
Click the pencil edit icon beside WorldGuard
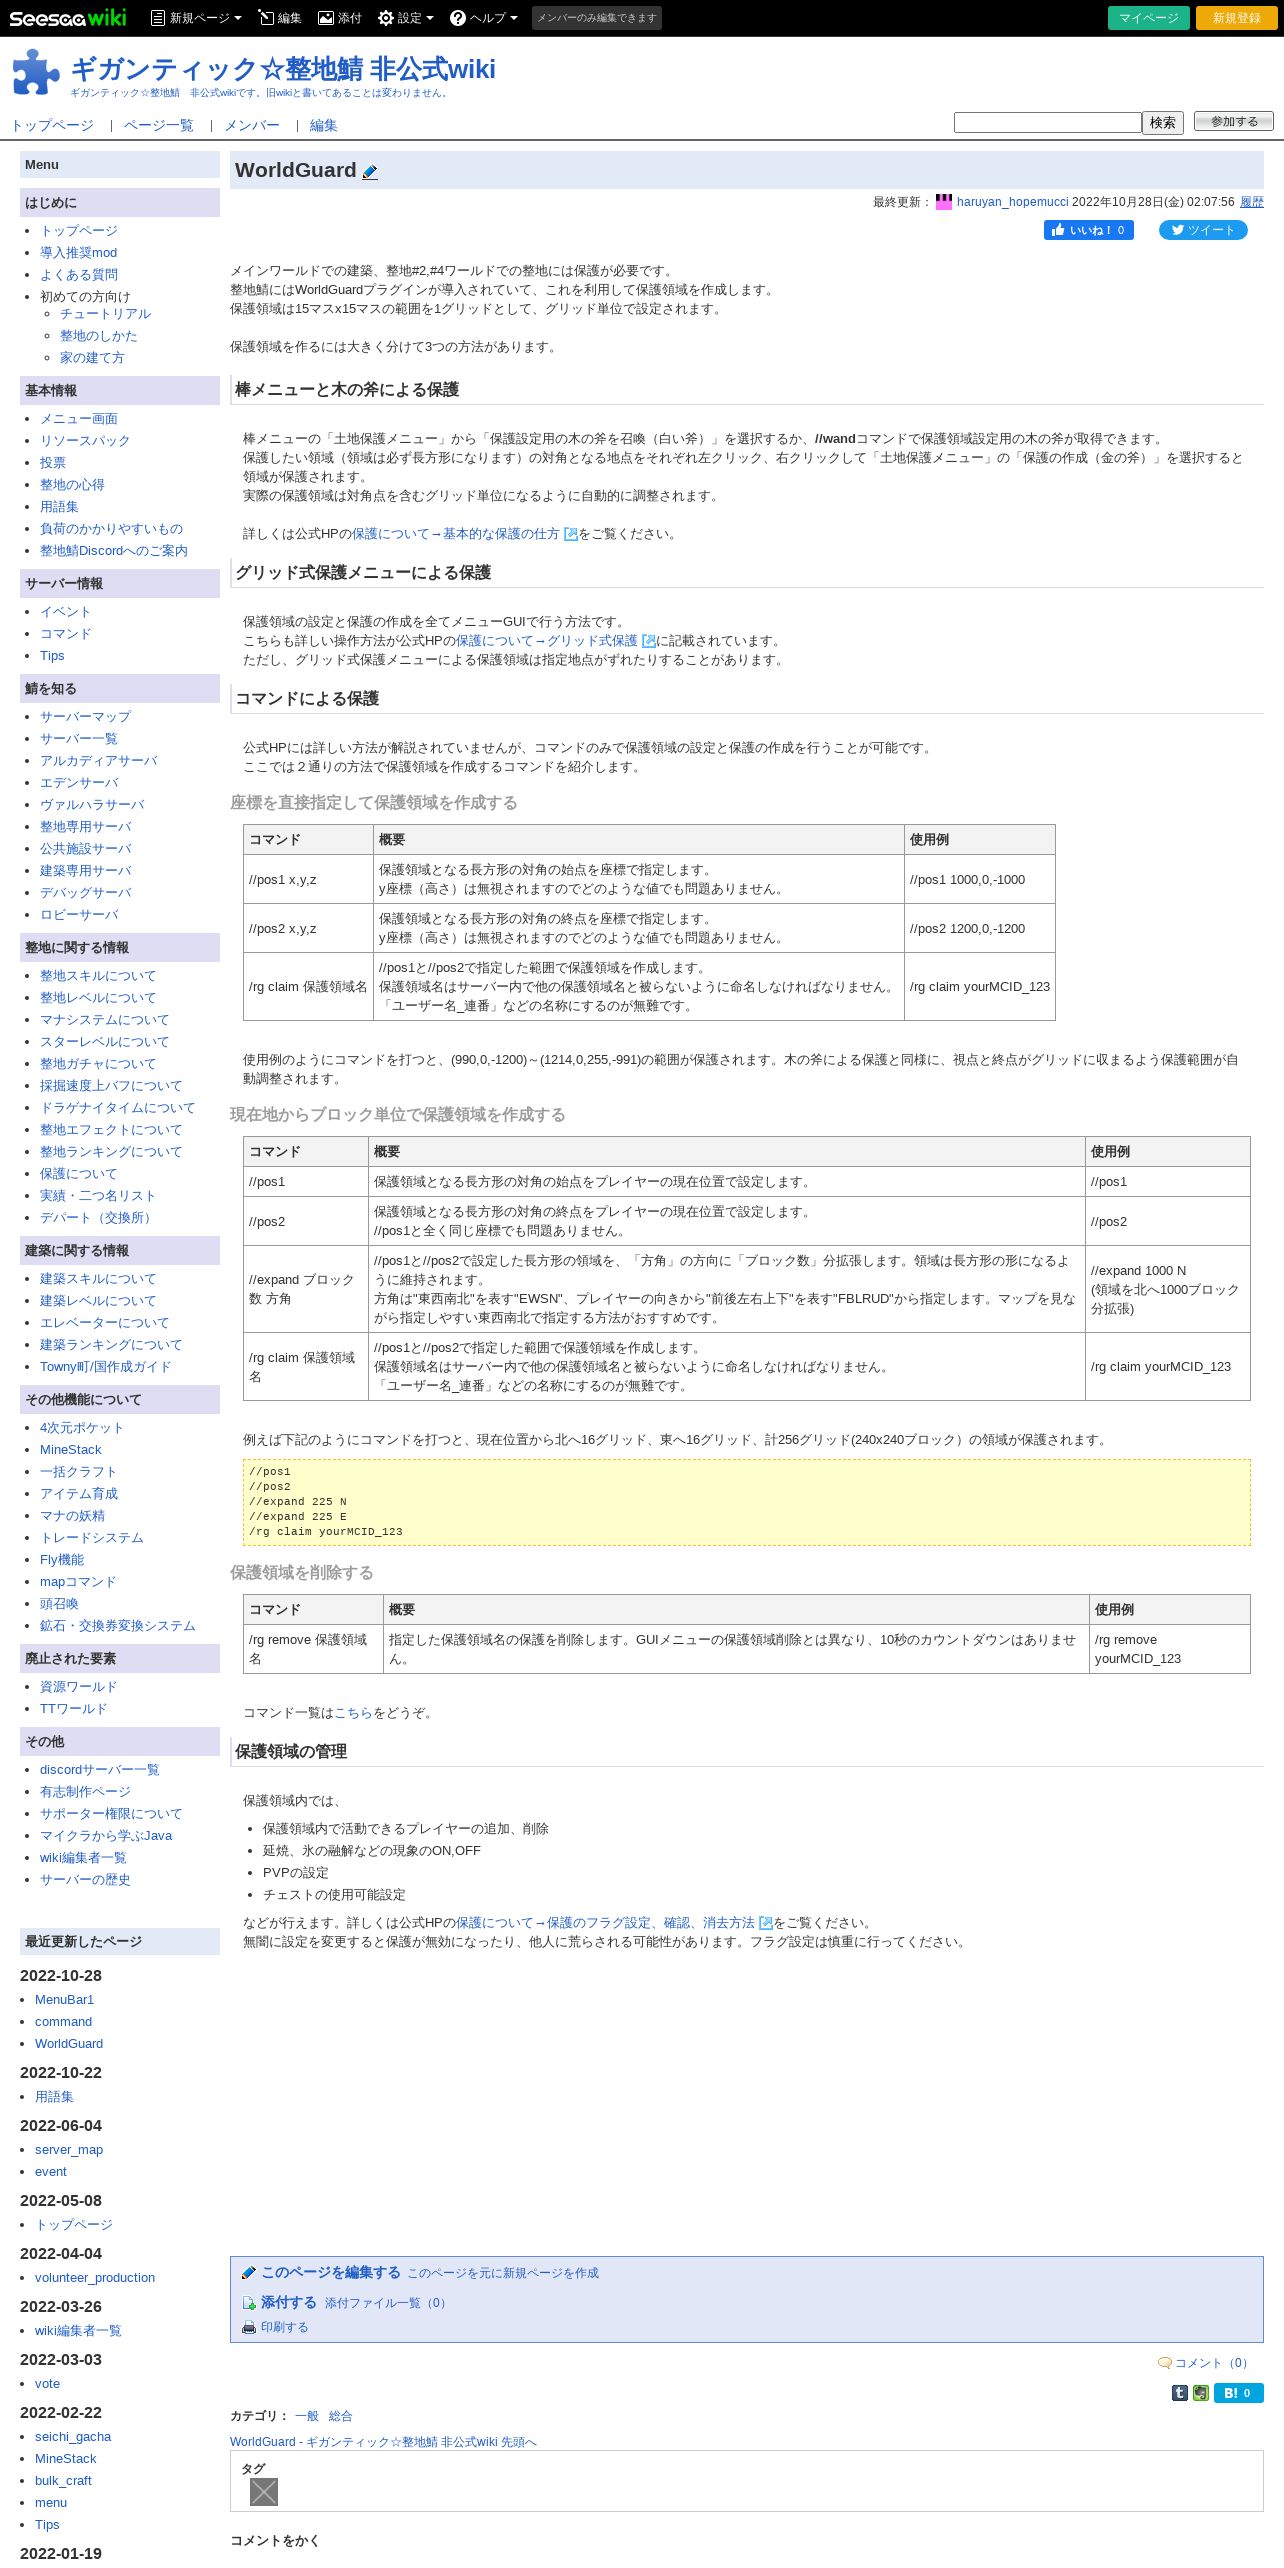point(370,172)
